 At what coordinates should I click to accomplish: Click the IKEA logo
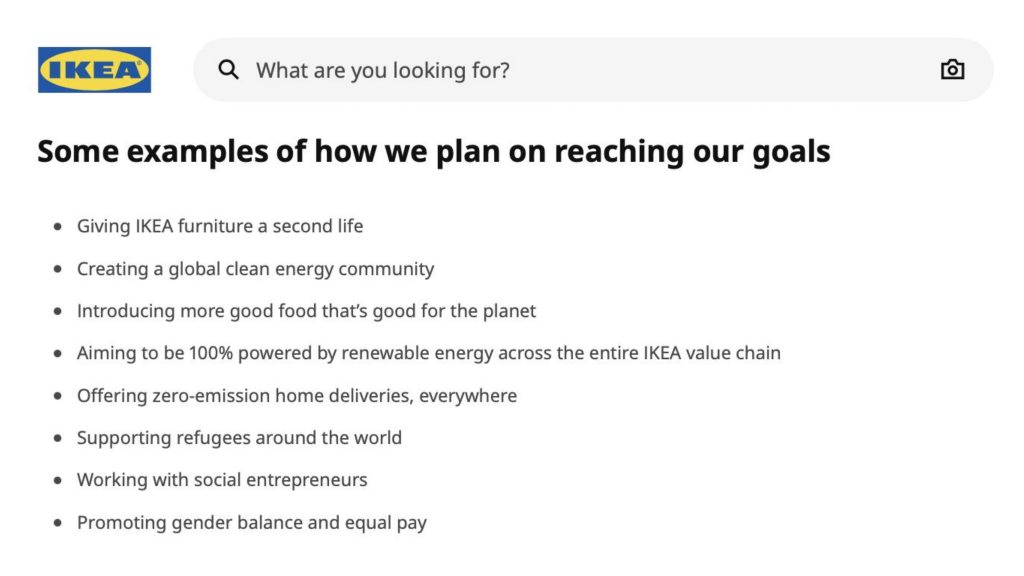coord(94,70)
